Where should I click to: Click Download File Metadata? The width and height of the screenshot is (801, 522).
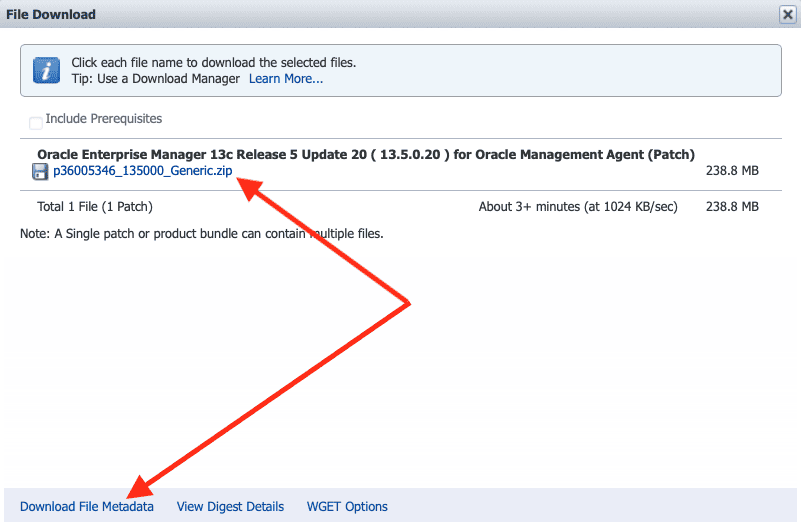point(87,506)
